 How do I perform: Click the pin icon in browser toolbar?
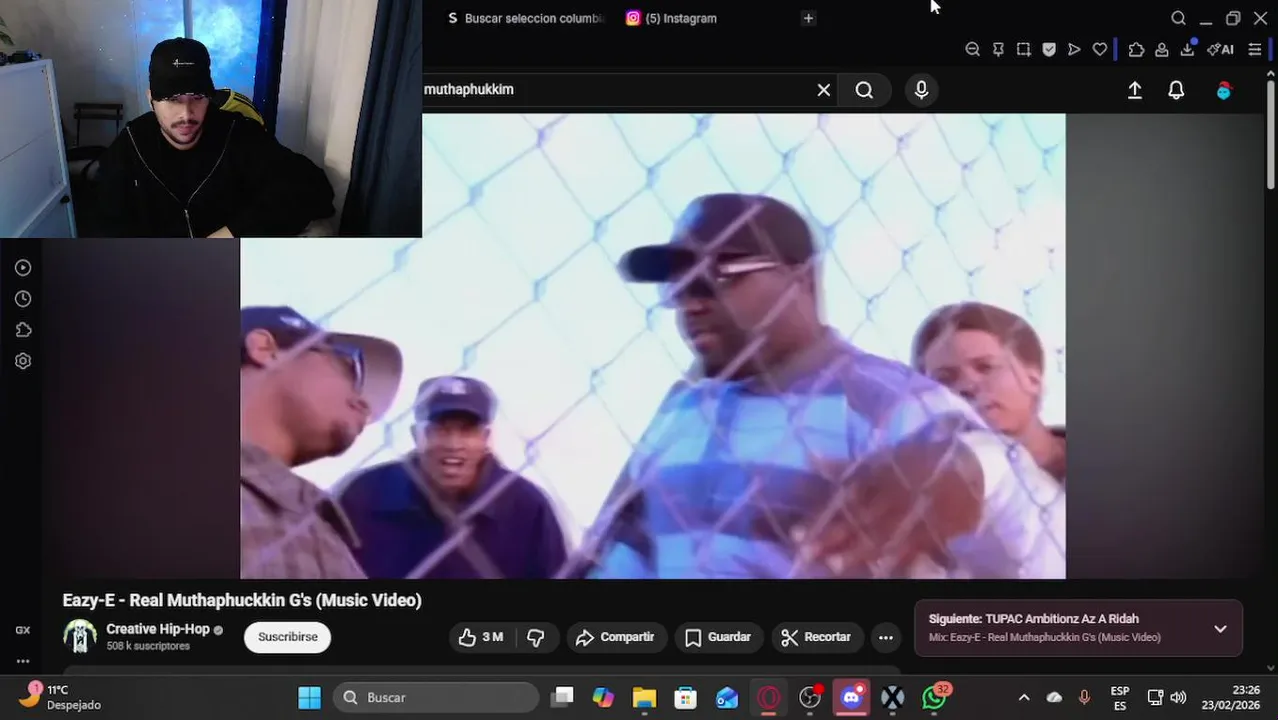(x=998, y=49)
